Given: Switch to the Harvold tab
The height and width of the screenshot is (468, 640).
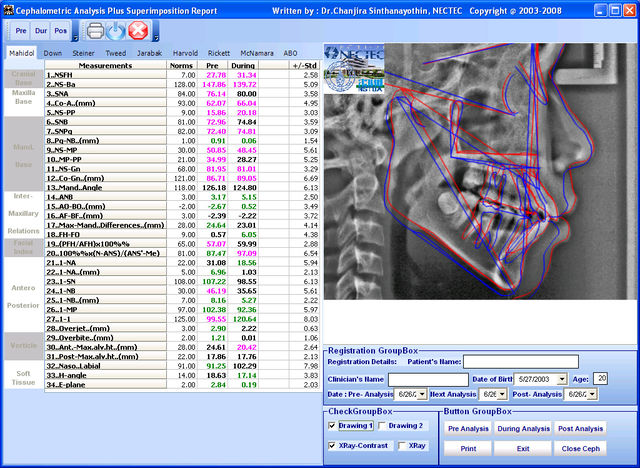Looking at the screenshot, I should [185, 53].
